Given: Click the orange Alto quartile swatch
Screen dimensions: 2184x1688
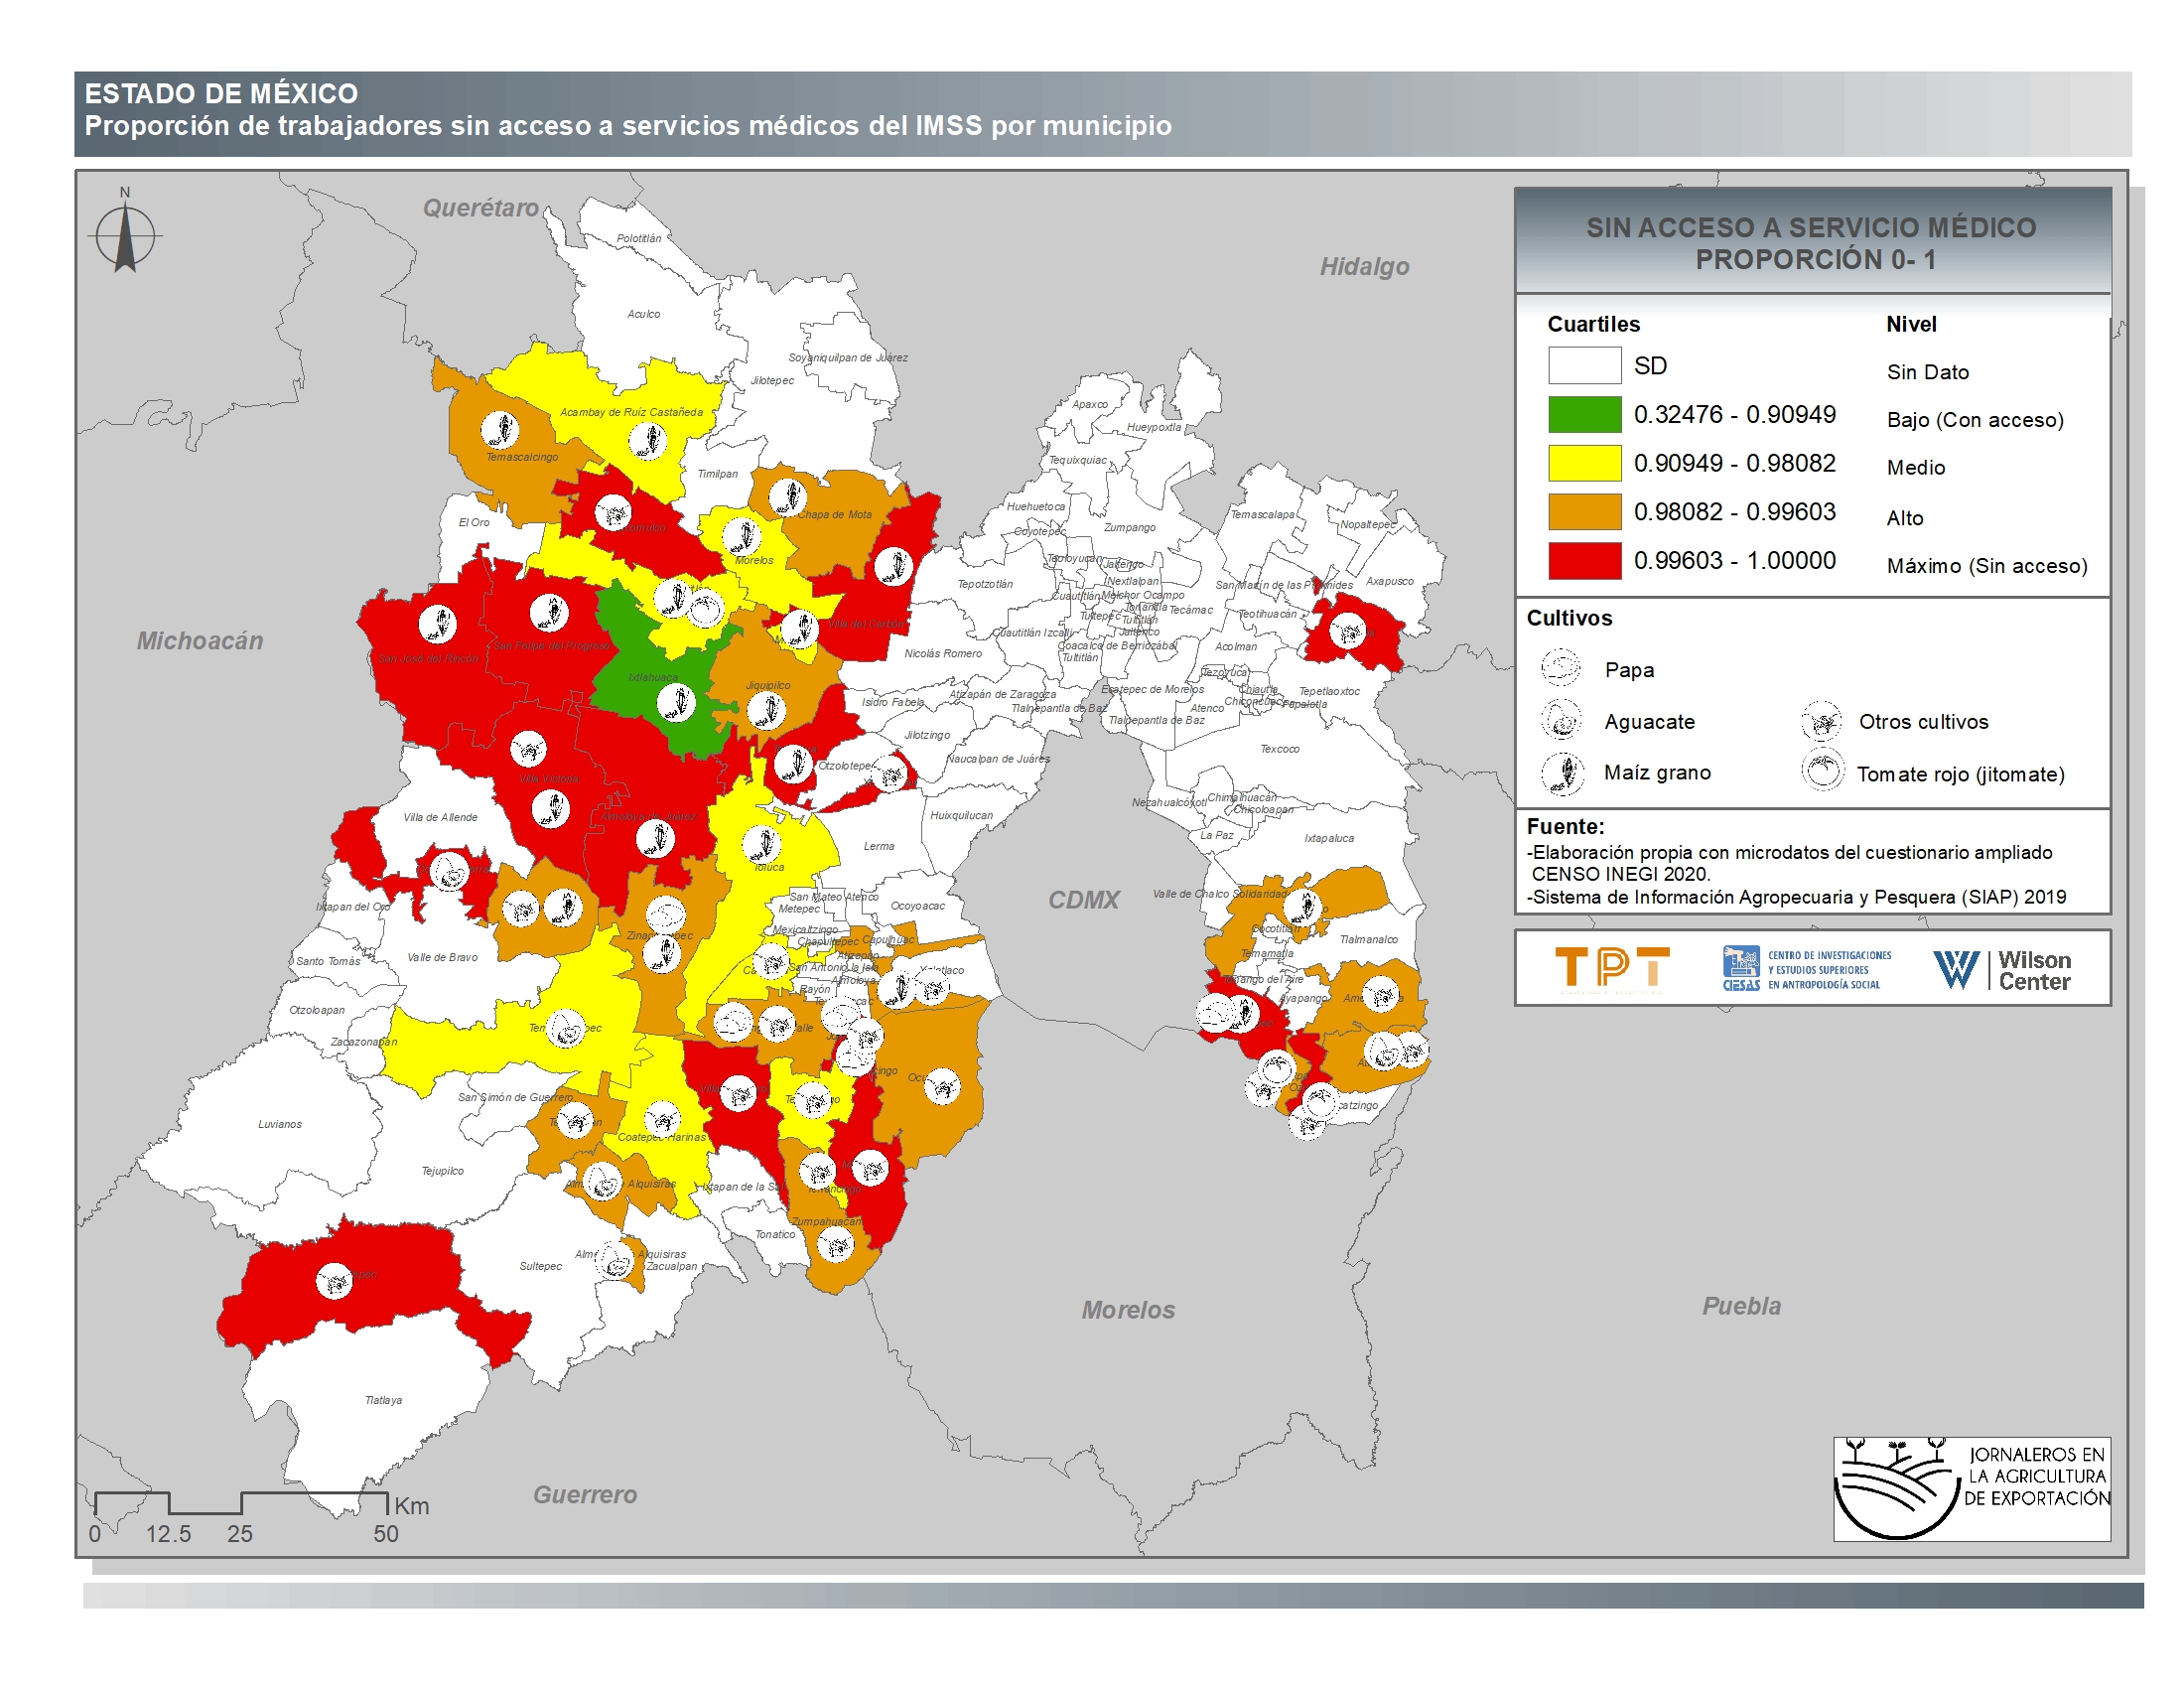Looking at the screenshot, I should click(x=1584, y=512).
